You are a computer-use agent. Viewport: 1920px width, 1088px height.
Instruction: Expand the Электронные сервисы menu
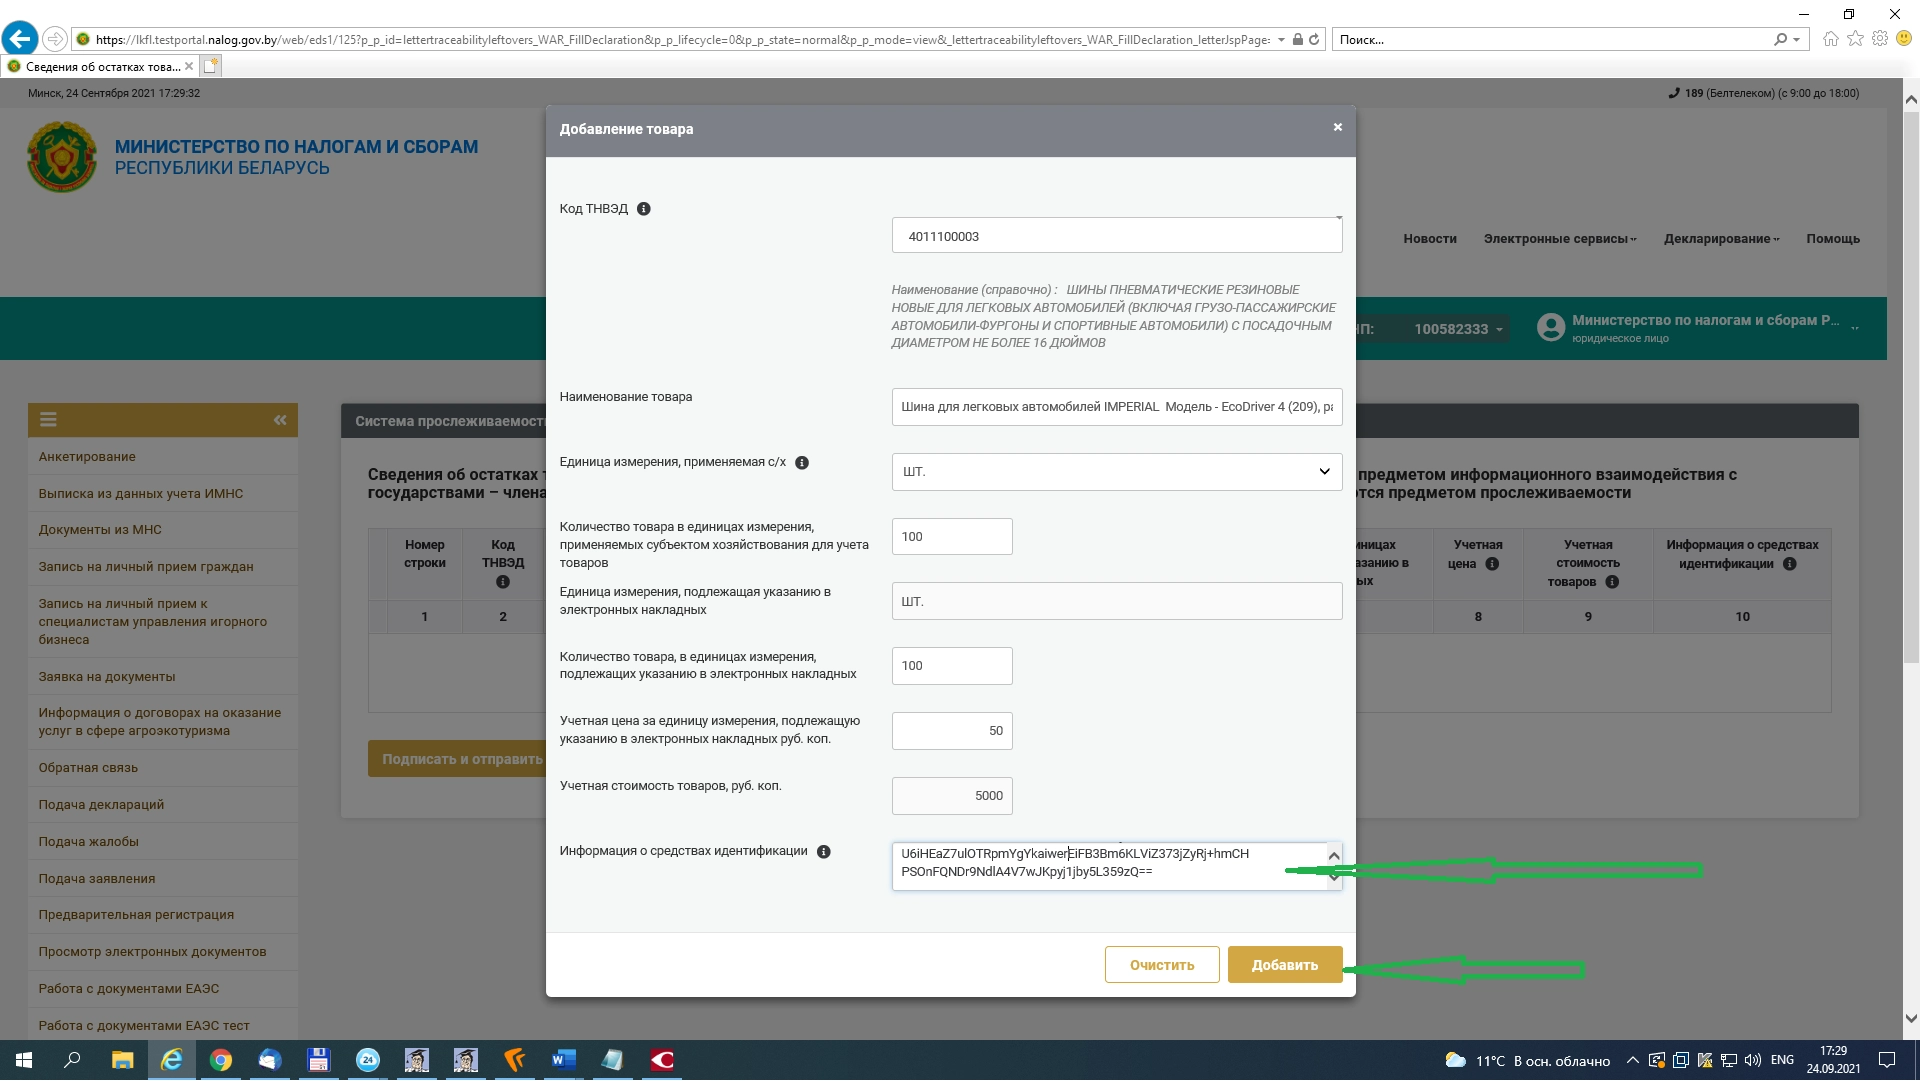point(1560,239)
